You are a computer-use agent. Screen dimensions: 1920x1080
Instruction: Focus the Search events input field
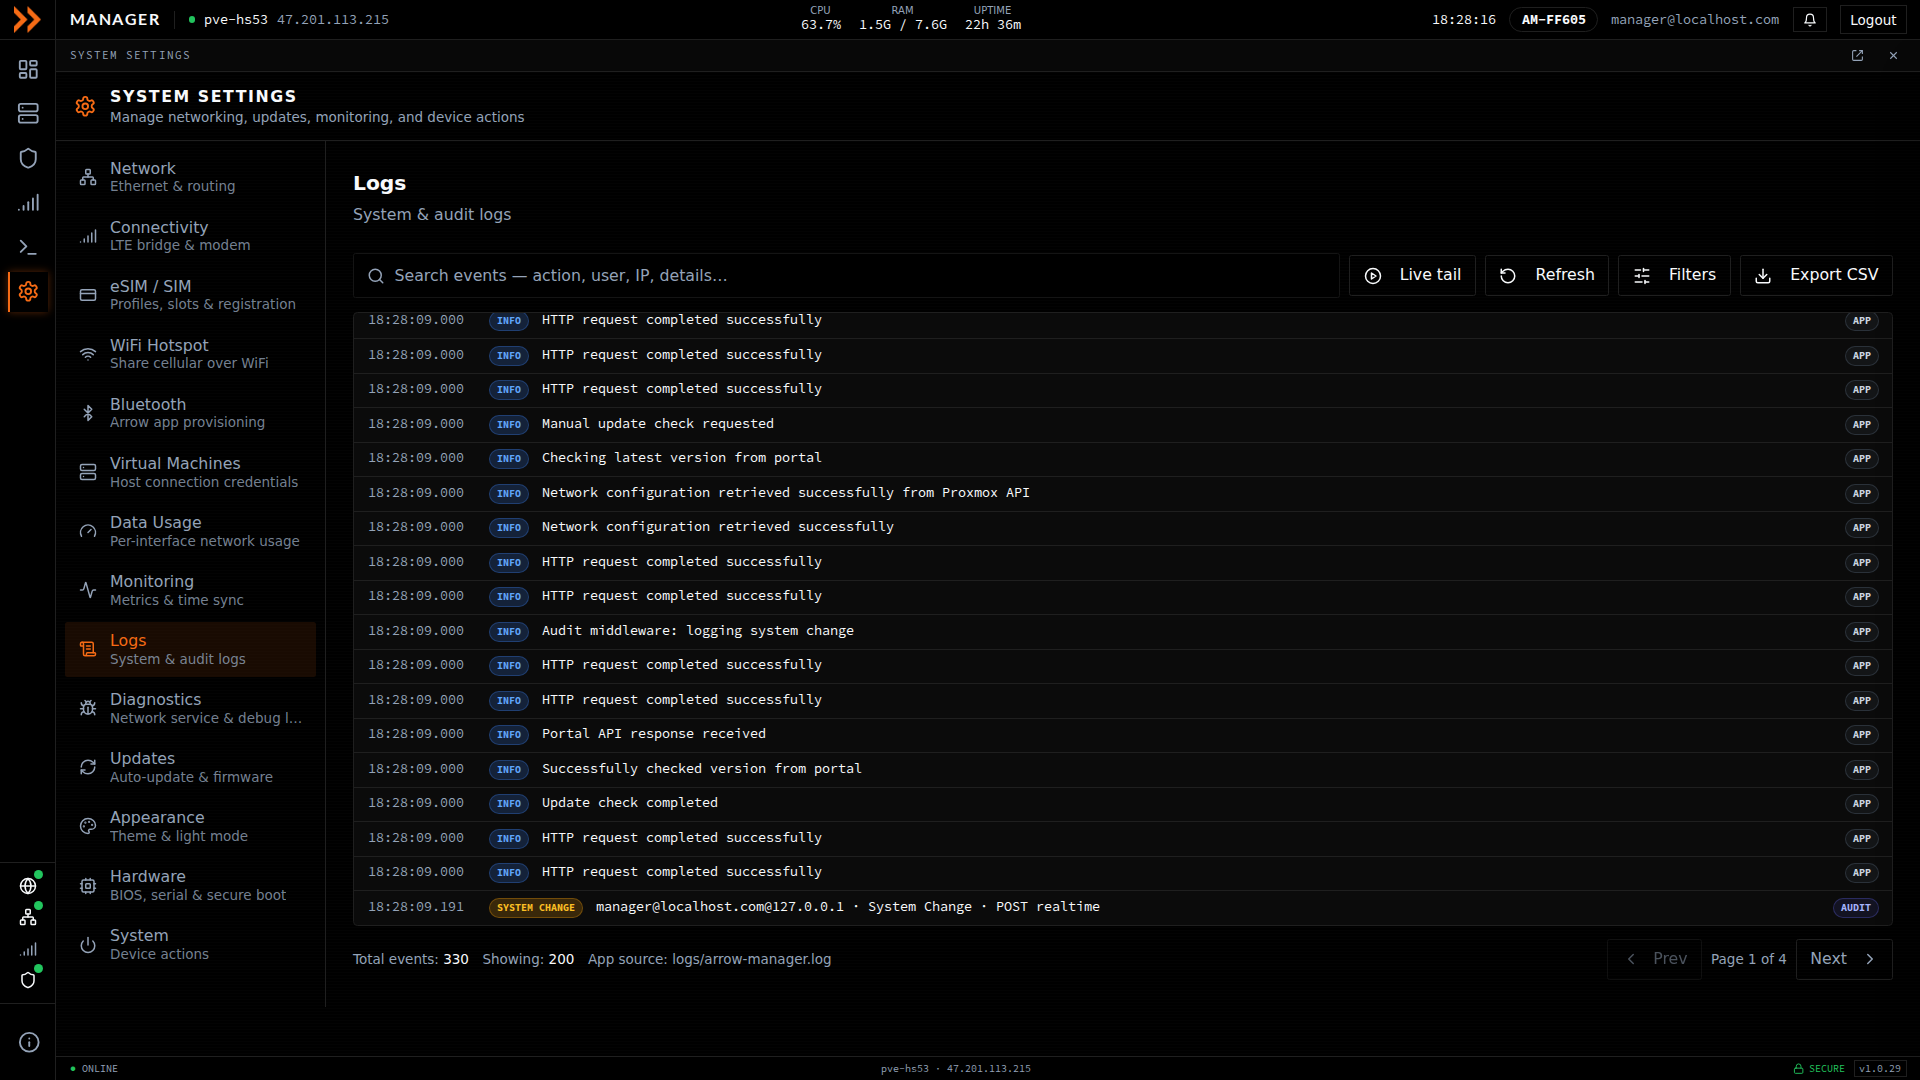[846, 275]
